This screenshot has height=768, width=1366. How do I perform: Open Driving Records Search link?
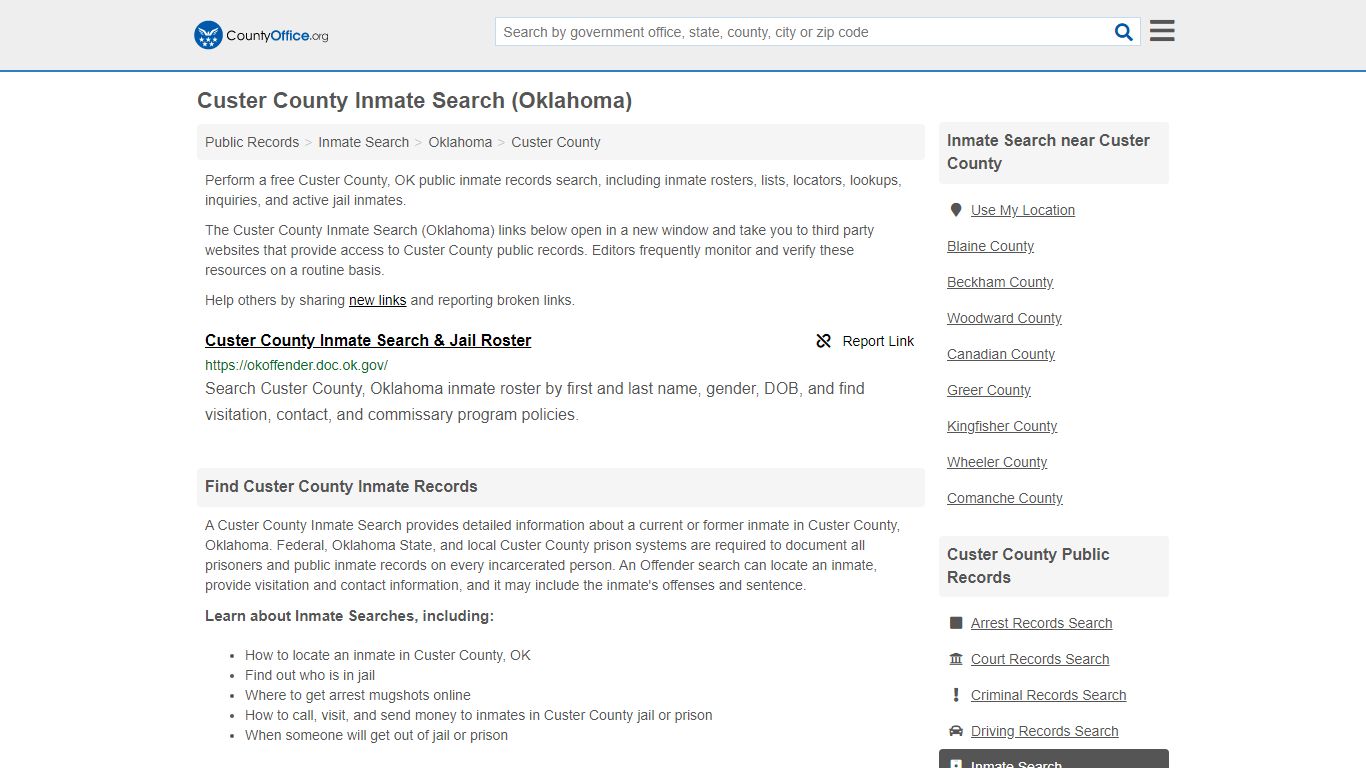click(x=1044, y=731)
